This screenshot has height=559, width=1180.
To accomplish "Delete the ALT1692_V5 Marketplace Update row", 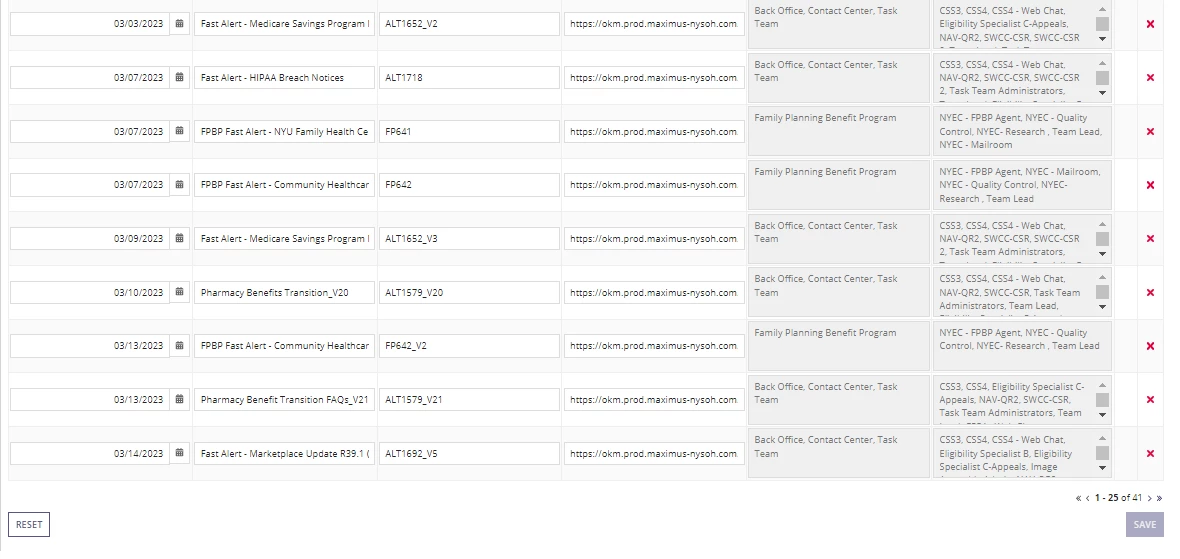I will [1150, 454].
